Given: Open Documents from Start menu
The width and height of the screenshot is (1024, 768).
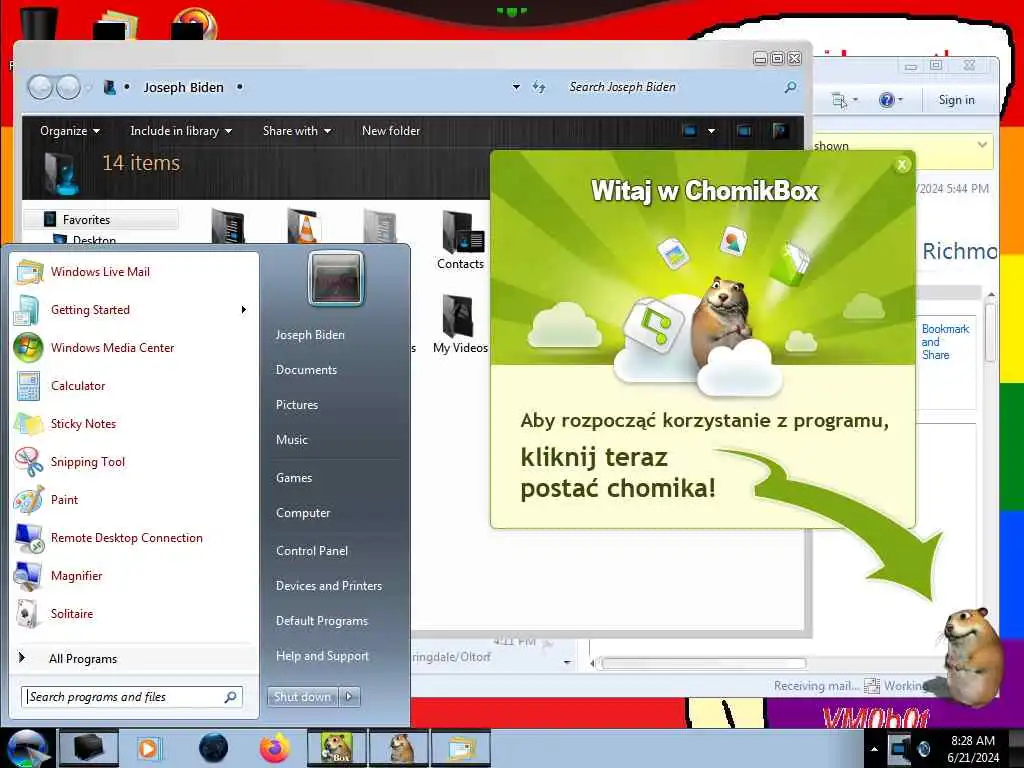Looking at the screenshot, I should click(306, 370).
